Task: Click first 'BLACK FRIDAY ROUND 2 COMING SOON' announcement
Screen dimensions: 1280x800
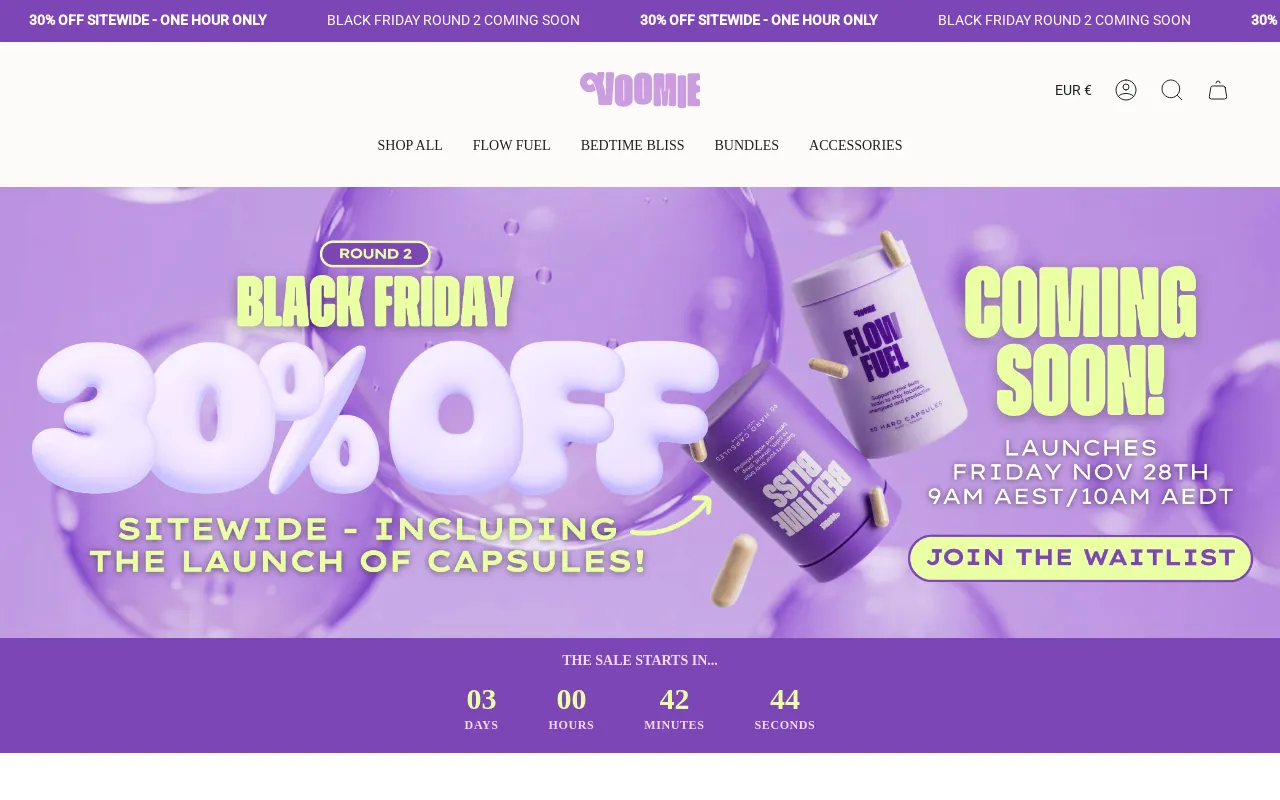Action: coord(453,20)
